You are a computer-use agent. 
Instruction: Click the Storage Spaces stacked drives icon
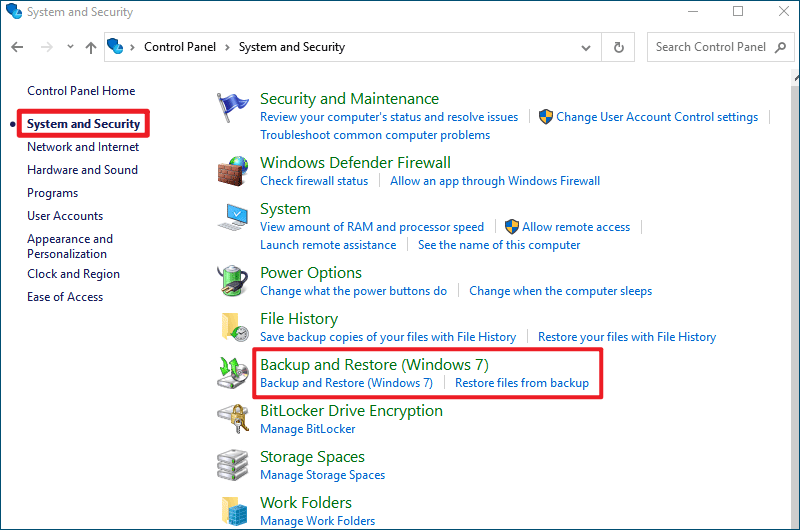(233, 465)
